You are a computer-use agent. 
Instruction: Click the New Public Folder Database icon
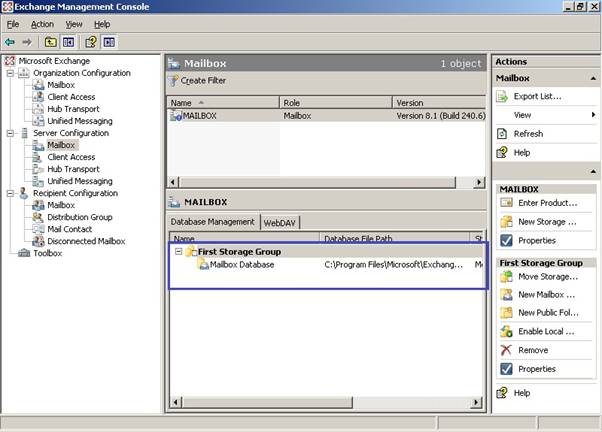[x=506, y=313]
